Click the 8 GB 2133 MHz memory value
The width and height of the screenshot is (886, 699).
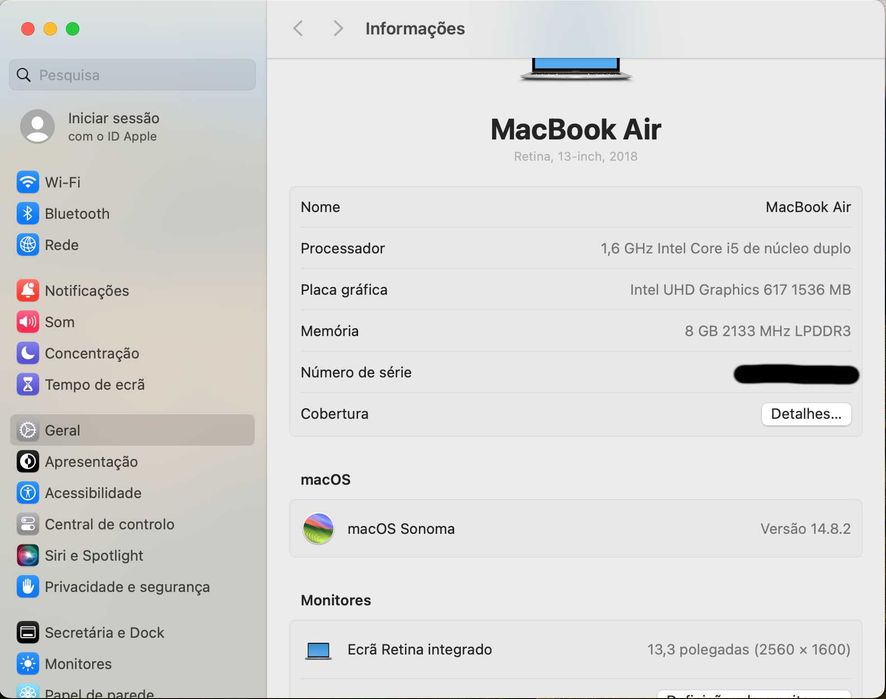coord(767,331)
